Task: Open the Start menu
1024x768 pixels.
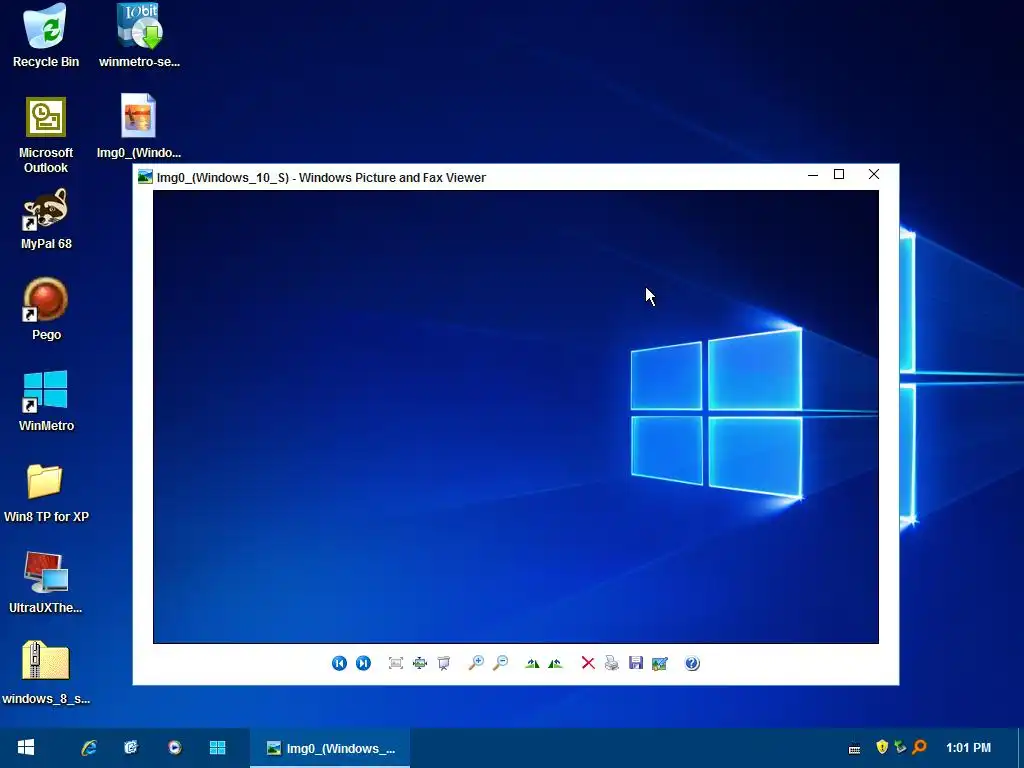Action: (26, 748)
